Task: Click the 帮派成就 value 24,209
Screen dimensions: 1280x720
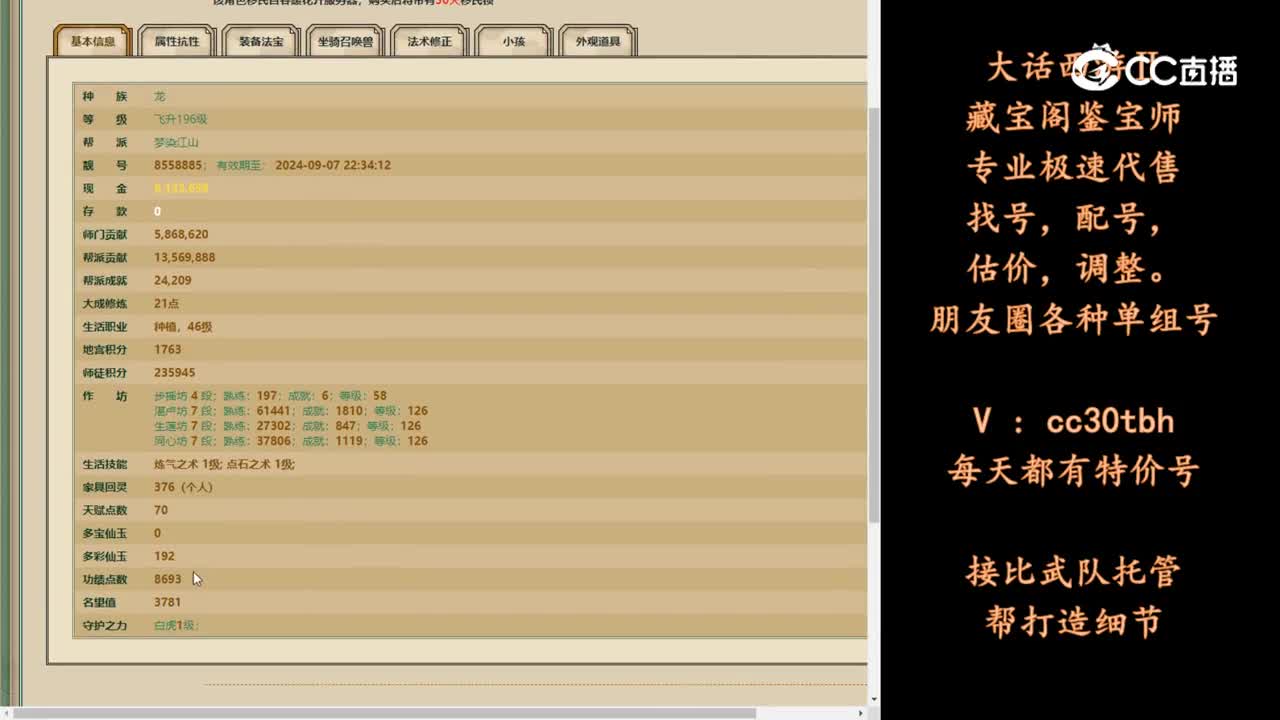Action: 173,280
